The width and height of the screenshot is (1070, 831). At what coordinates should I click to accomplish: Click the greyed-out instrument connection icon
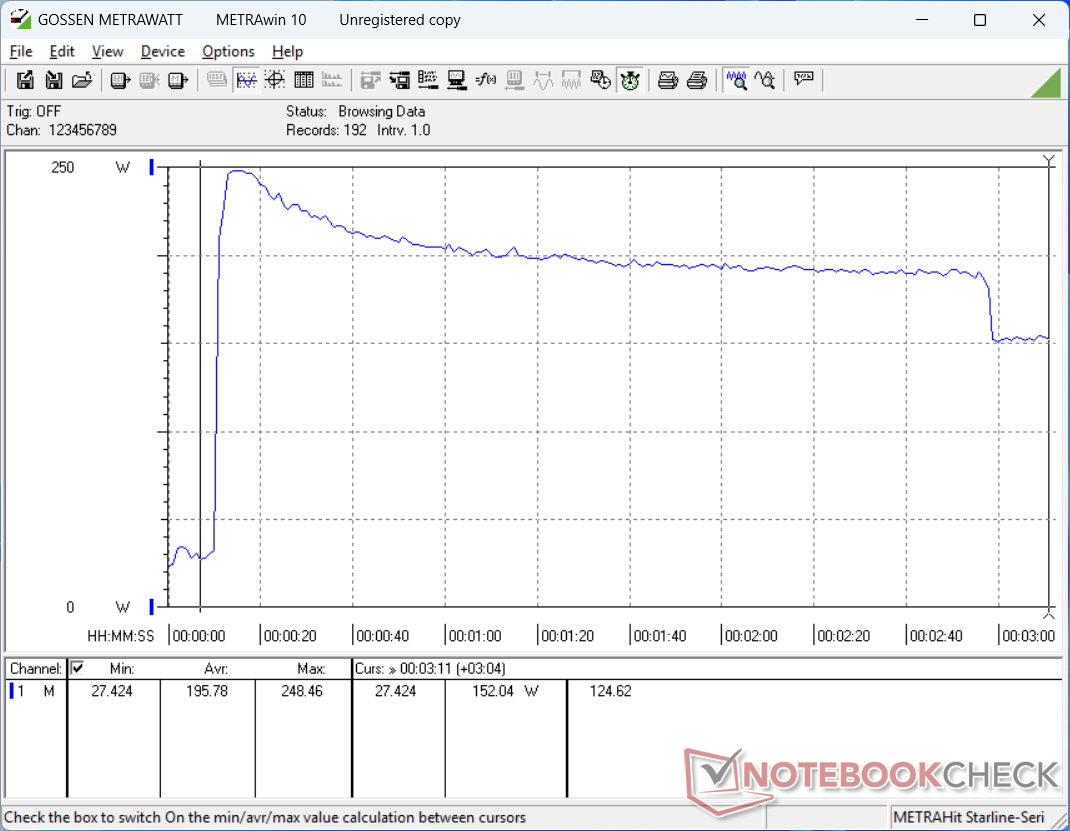[514, 81]
